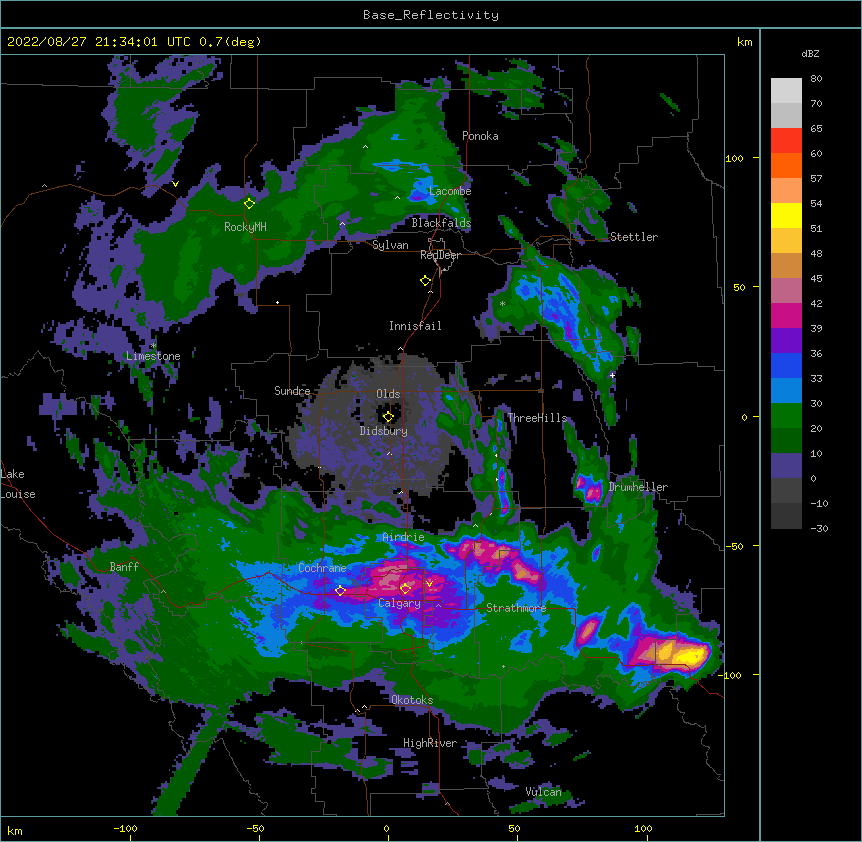Click the purple 36-39 dBZ legend swatch
Image resolution: width=862 pixels, height=842 pixels.
(786, 341)
